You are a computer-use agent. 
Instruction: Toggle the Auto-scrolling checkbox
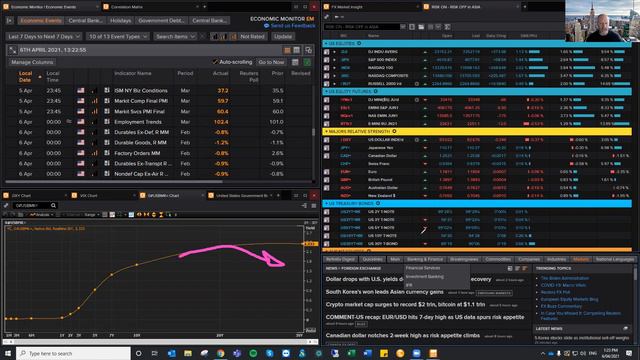[215, 62]
